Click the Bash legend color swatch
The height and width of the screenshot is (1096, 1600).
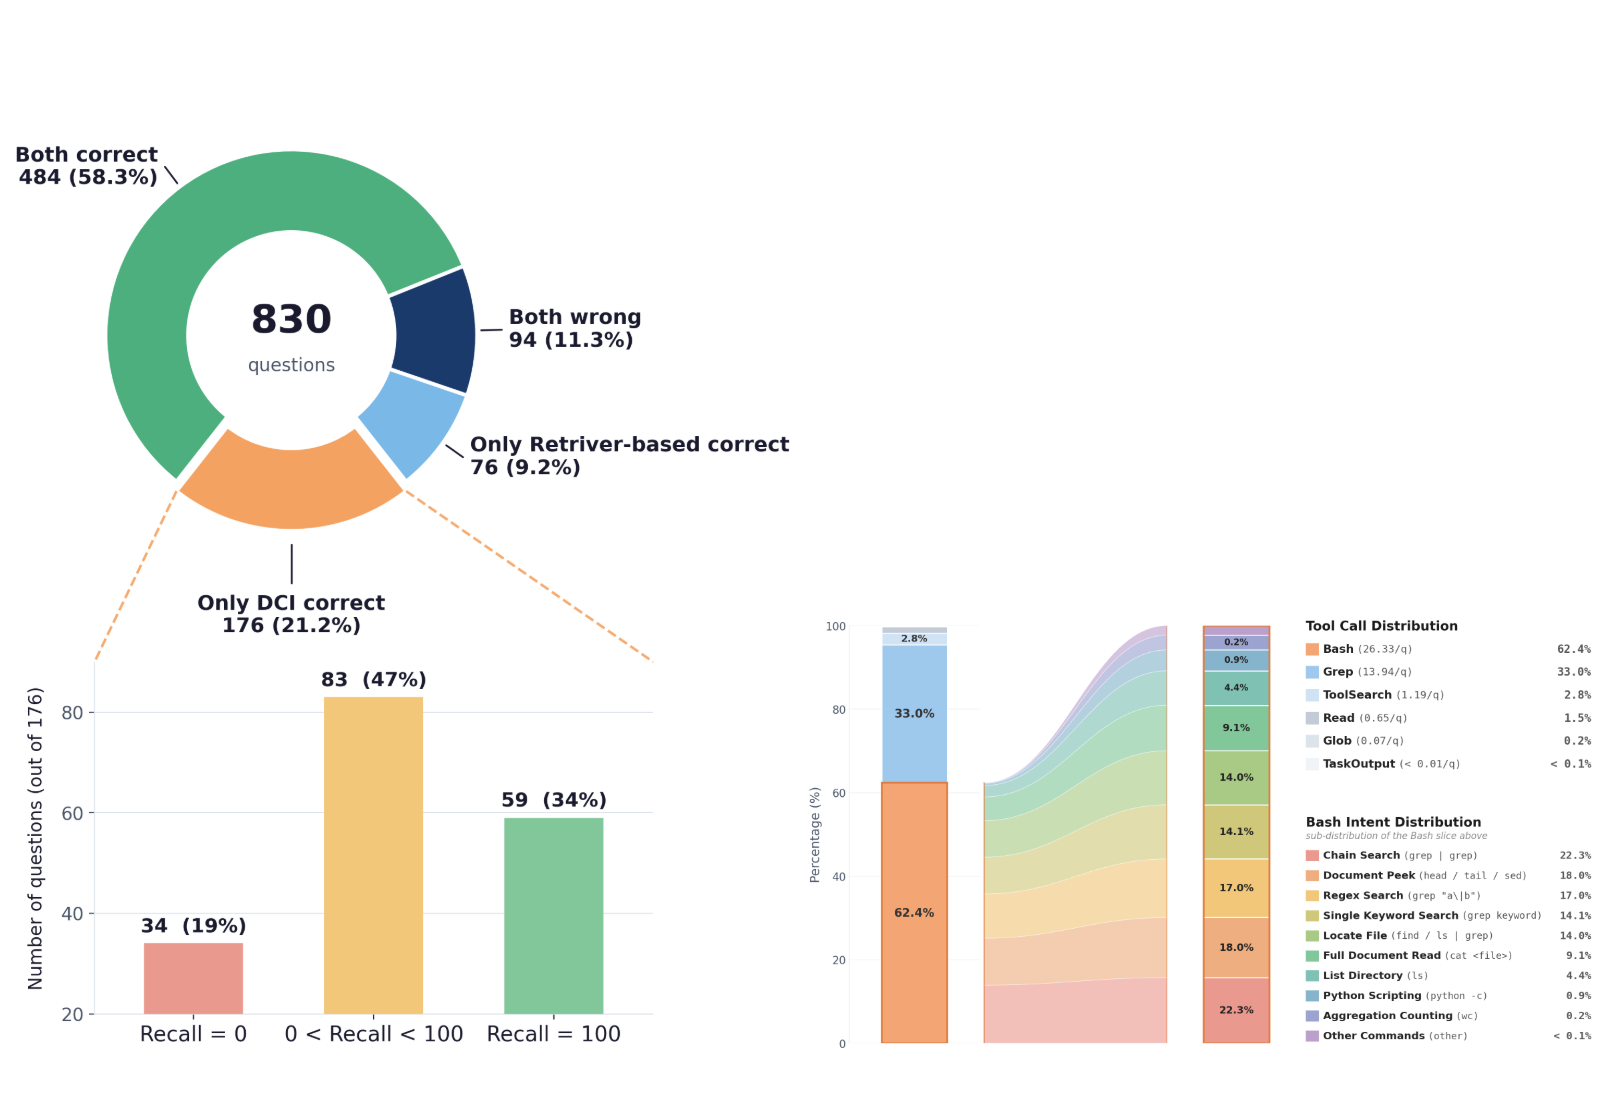click(x=1312, y=649)
